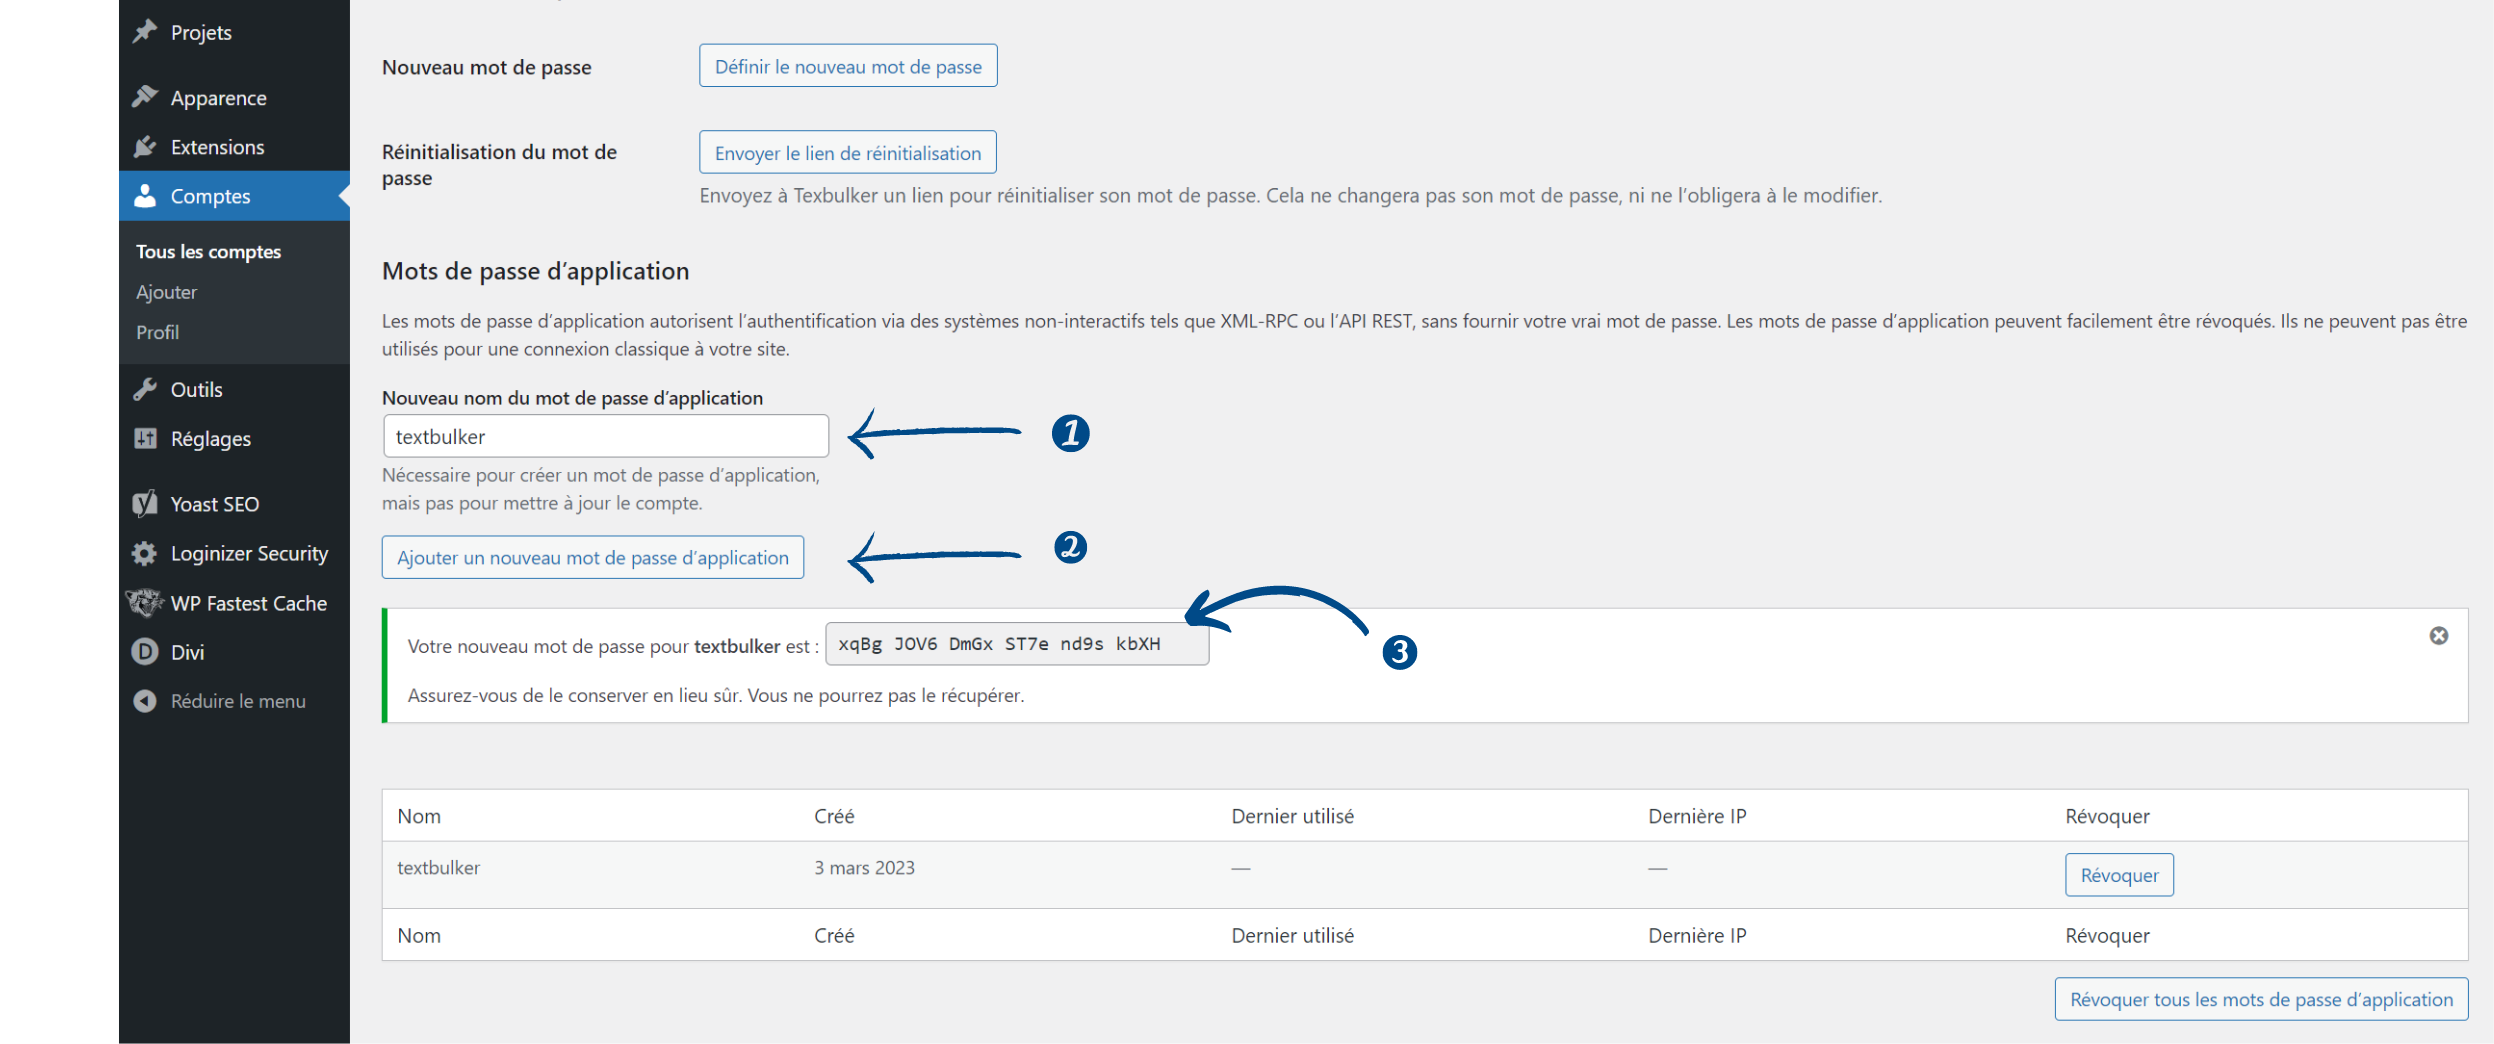Dismiss the new password notice
The width and height of the screenshot is (2494, 1044).
(2438, 635)
